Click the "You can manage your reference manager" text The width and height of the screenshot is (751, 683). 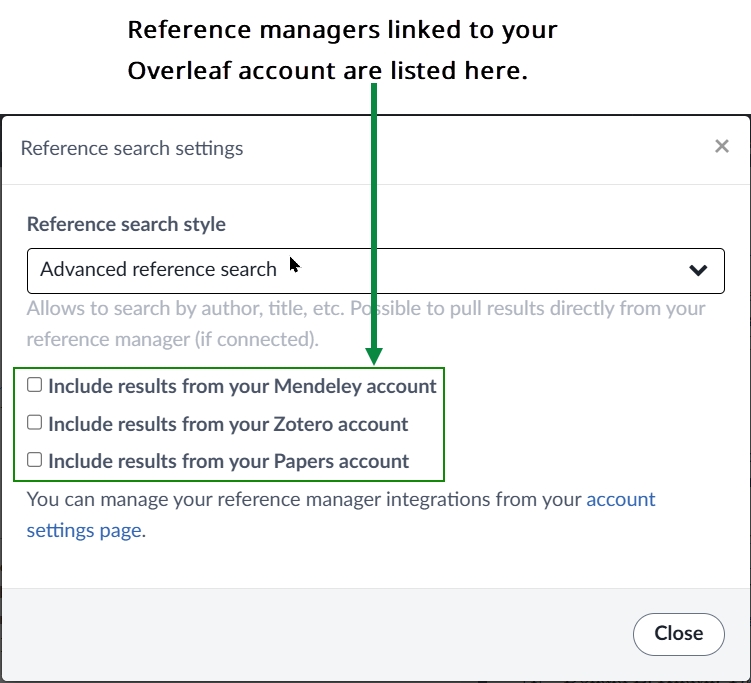point(300,499)
